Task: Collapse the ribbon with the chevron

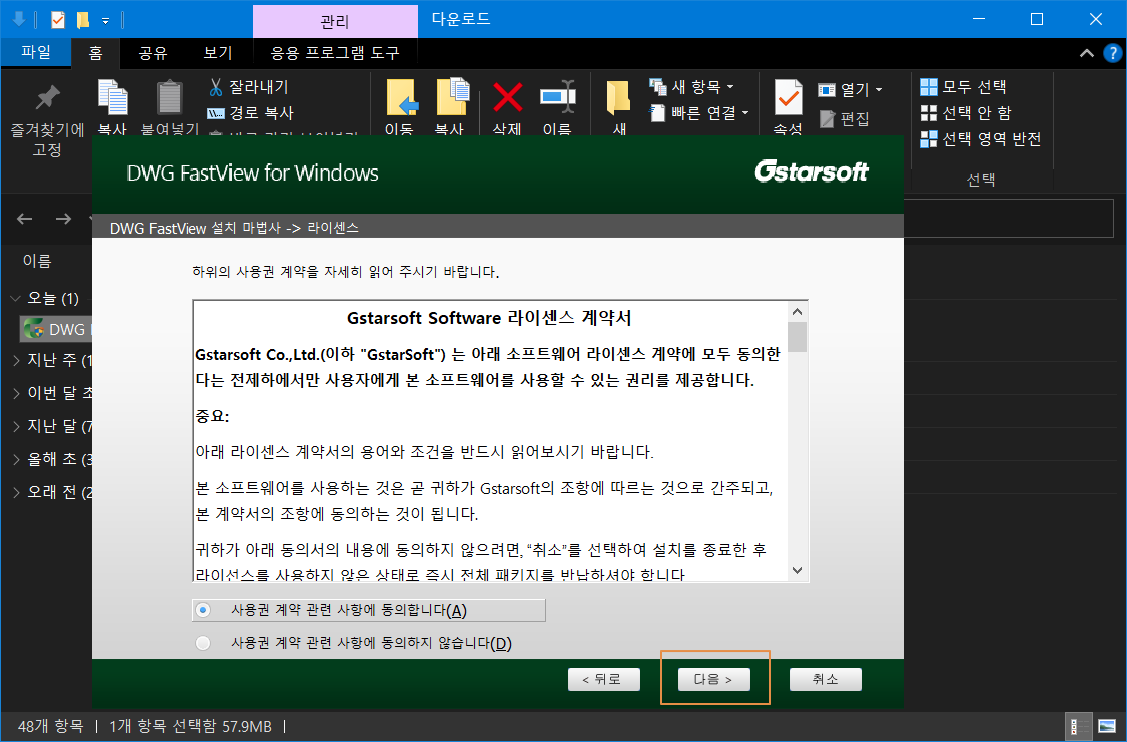Action: coord(1087,53)
